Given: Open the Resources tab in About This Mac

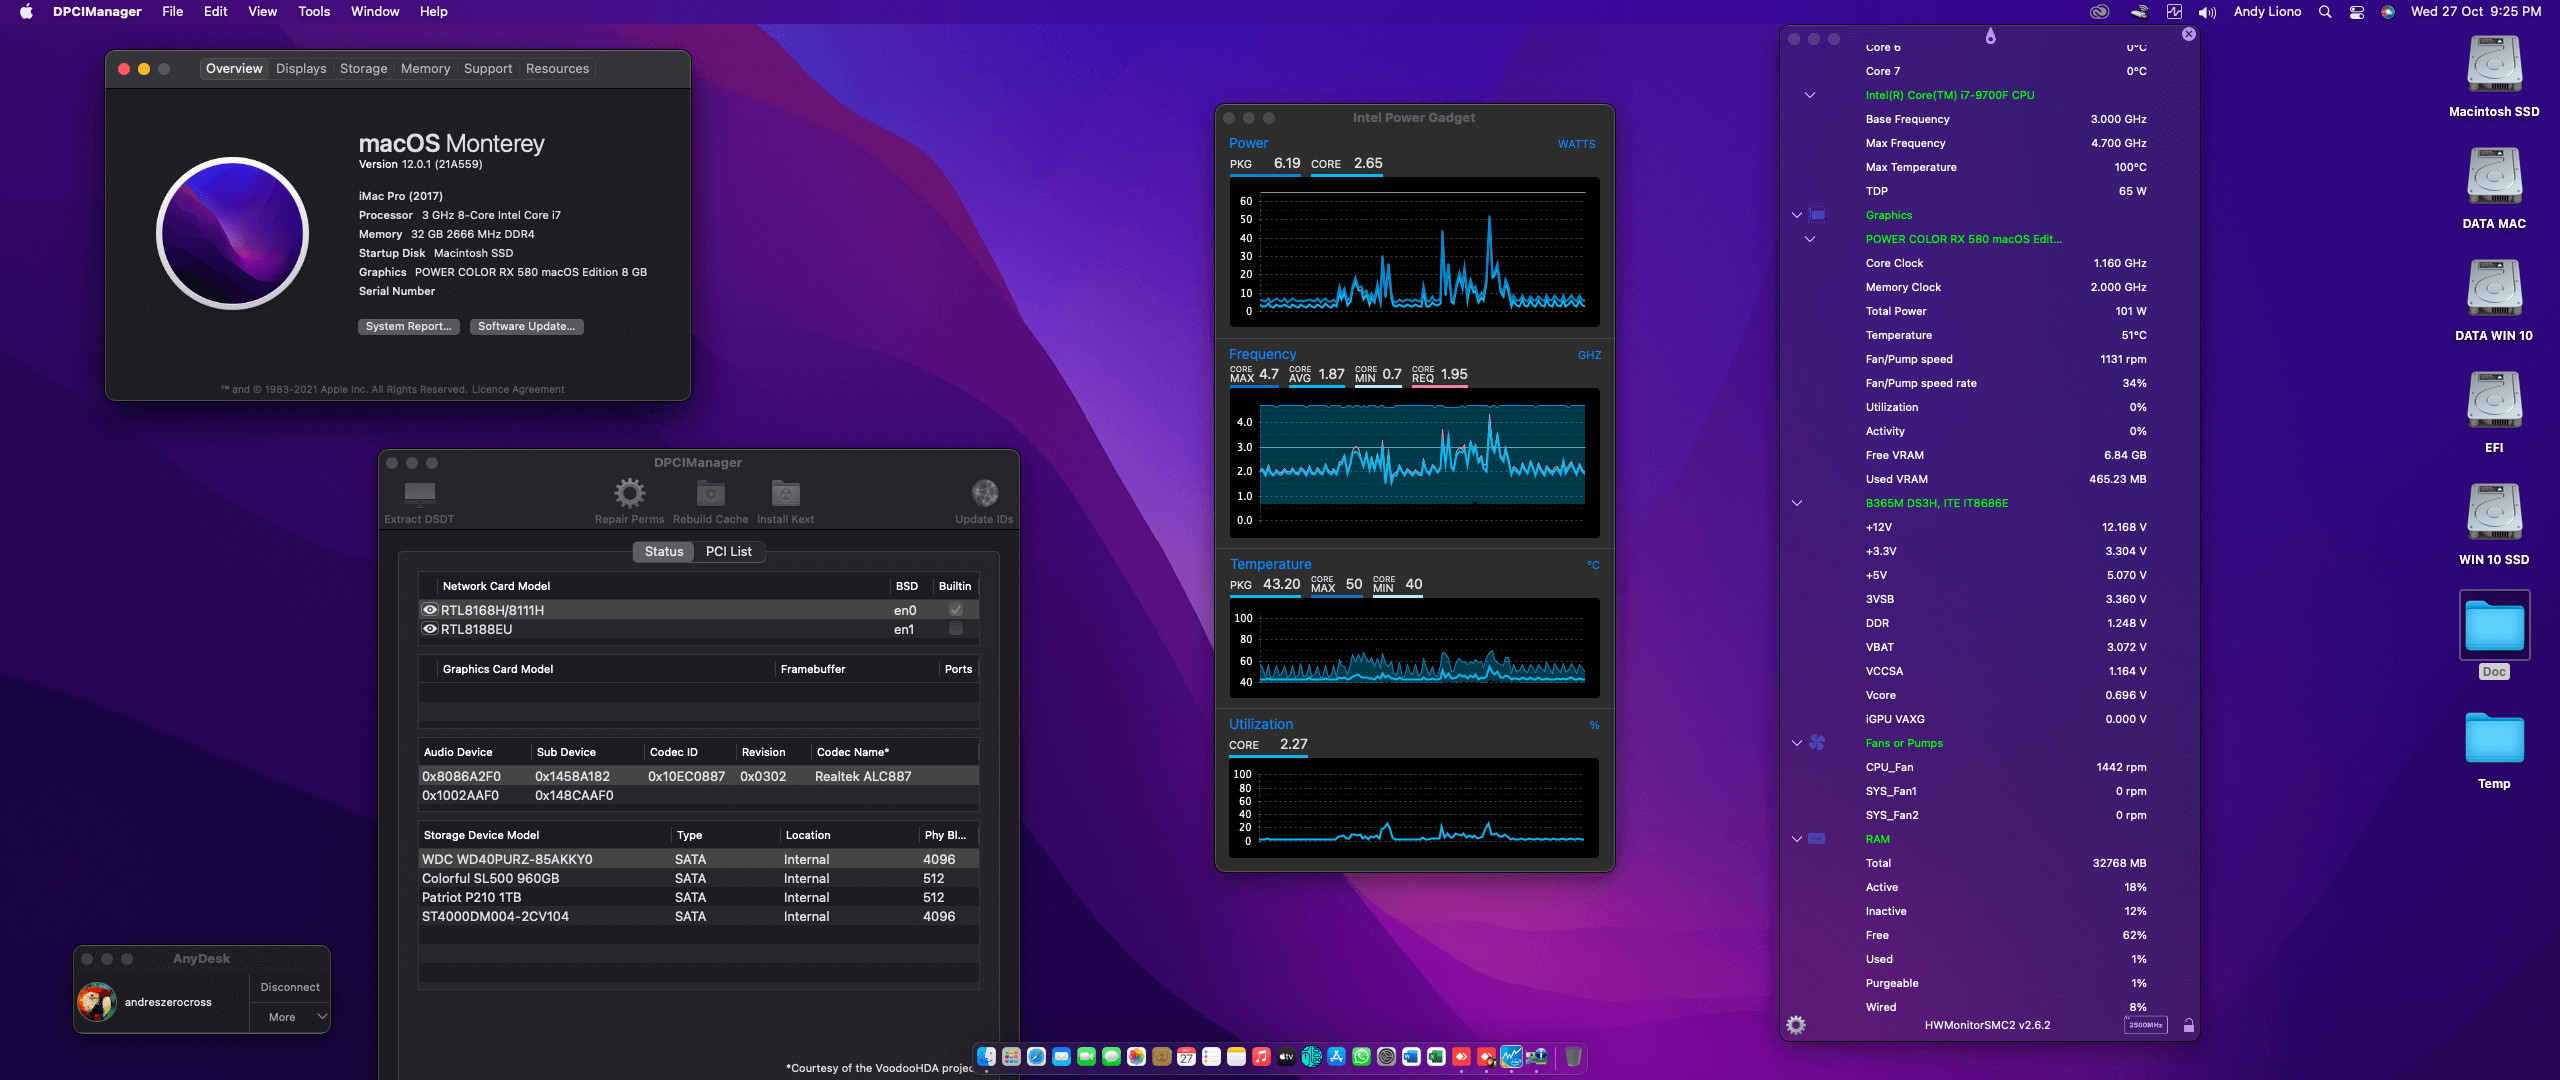Looking at the screenshot, I should pos(557,68).
